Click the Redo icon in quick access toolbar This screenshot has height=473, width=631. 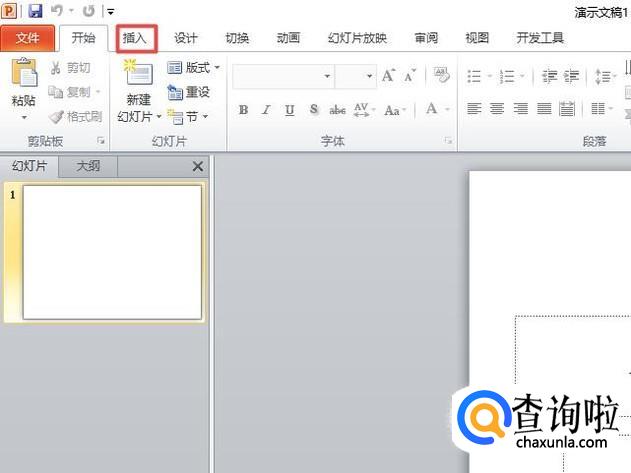click(x=88, y=11)
